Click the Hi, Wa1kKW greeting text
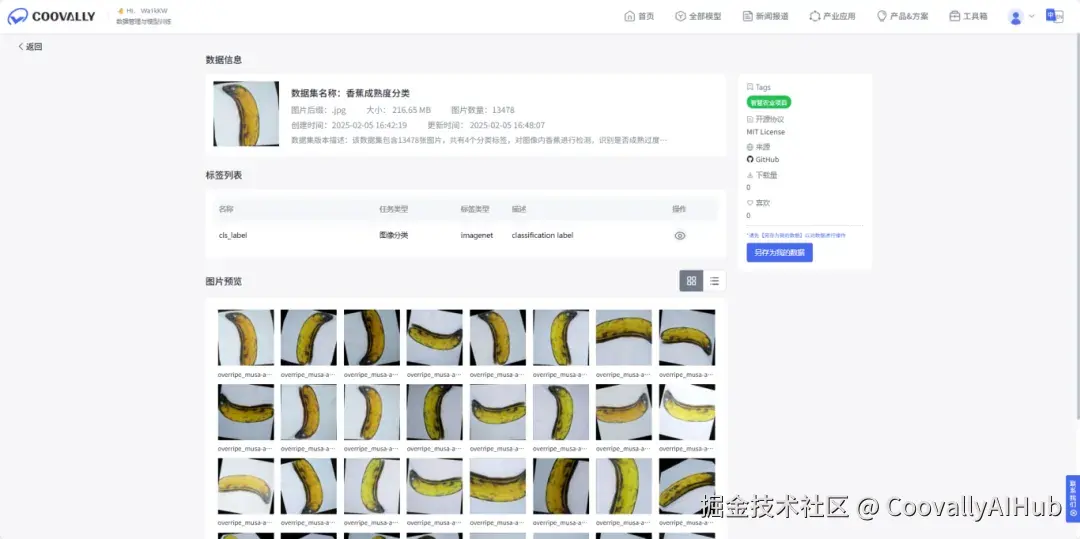Screen dimensions: 1080x539 click(147, 11)
